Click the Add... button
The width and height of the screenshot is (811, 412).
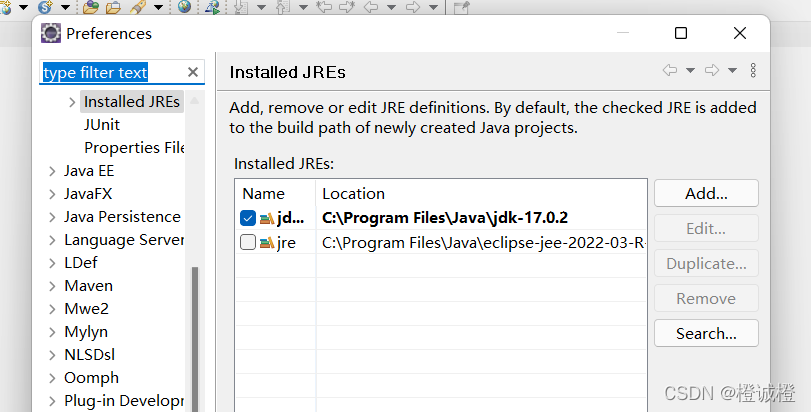(x=706, y=193)
